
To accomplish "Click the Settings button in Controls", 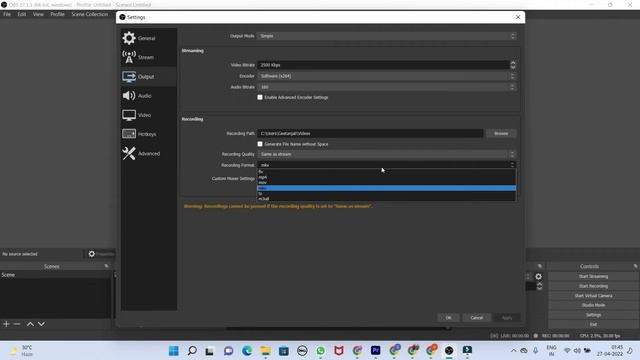I will [x=593, y=315].
